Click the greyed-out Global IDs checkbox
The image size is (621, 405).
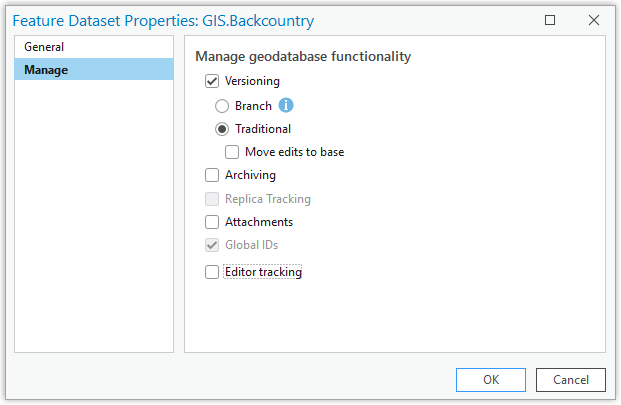tap(212, 245)
